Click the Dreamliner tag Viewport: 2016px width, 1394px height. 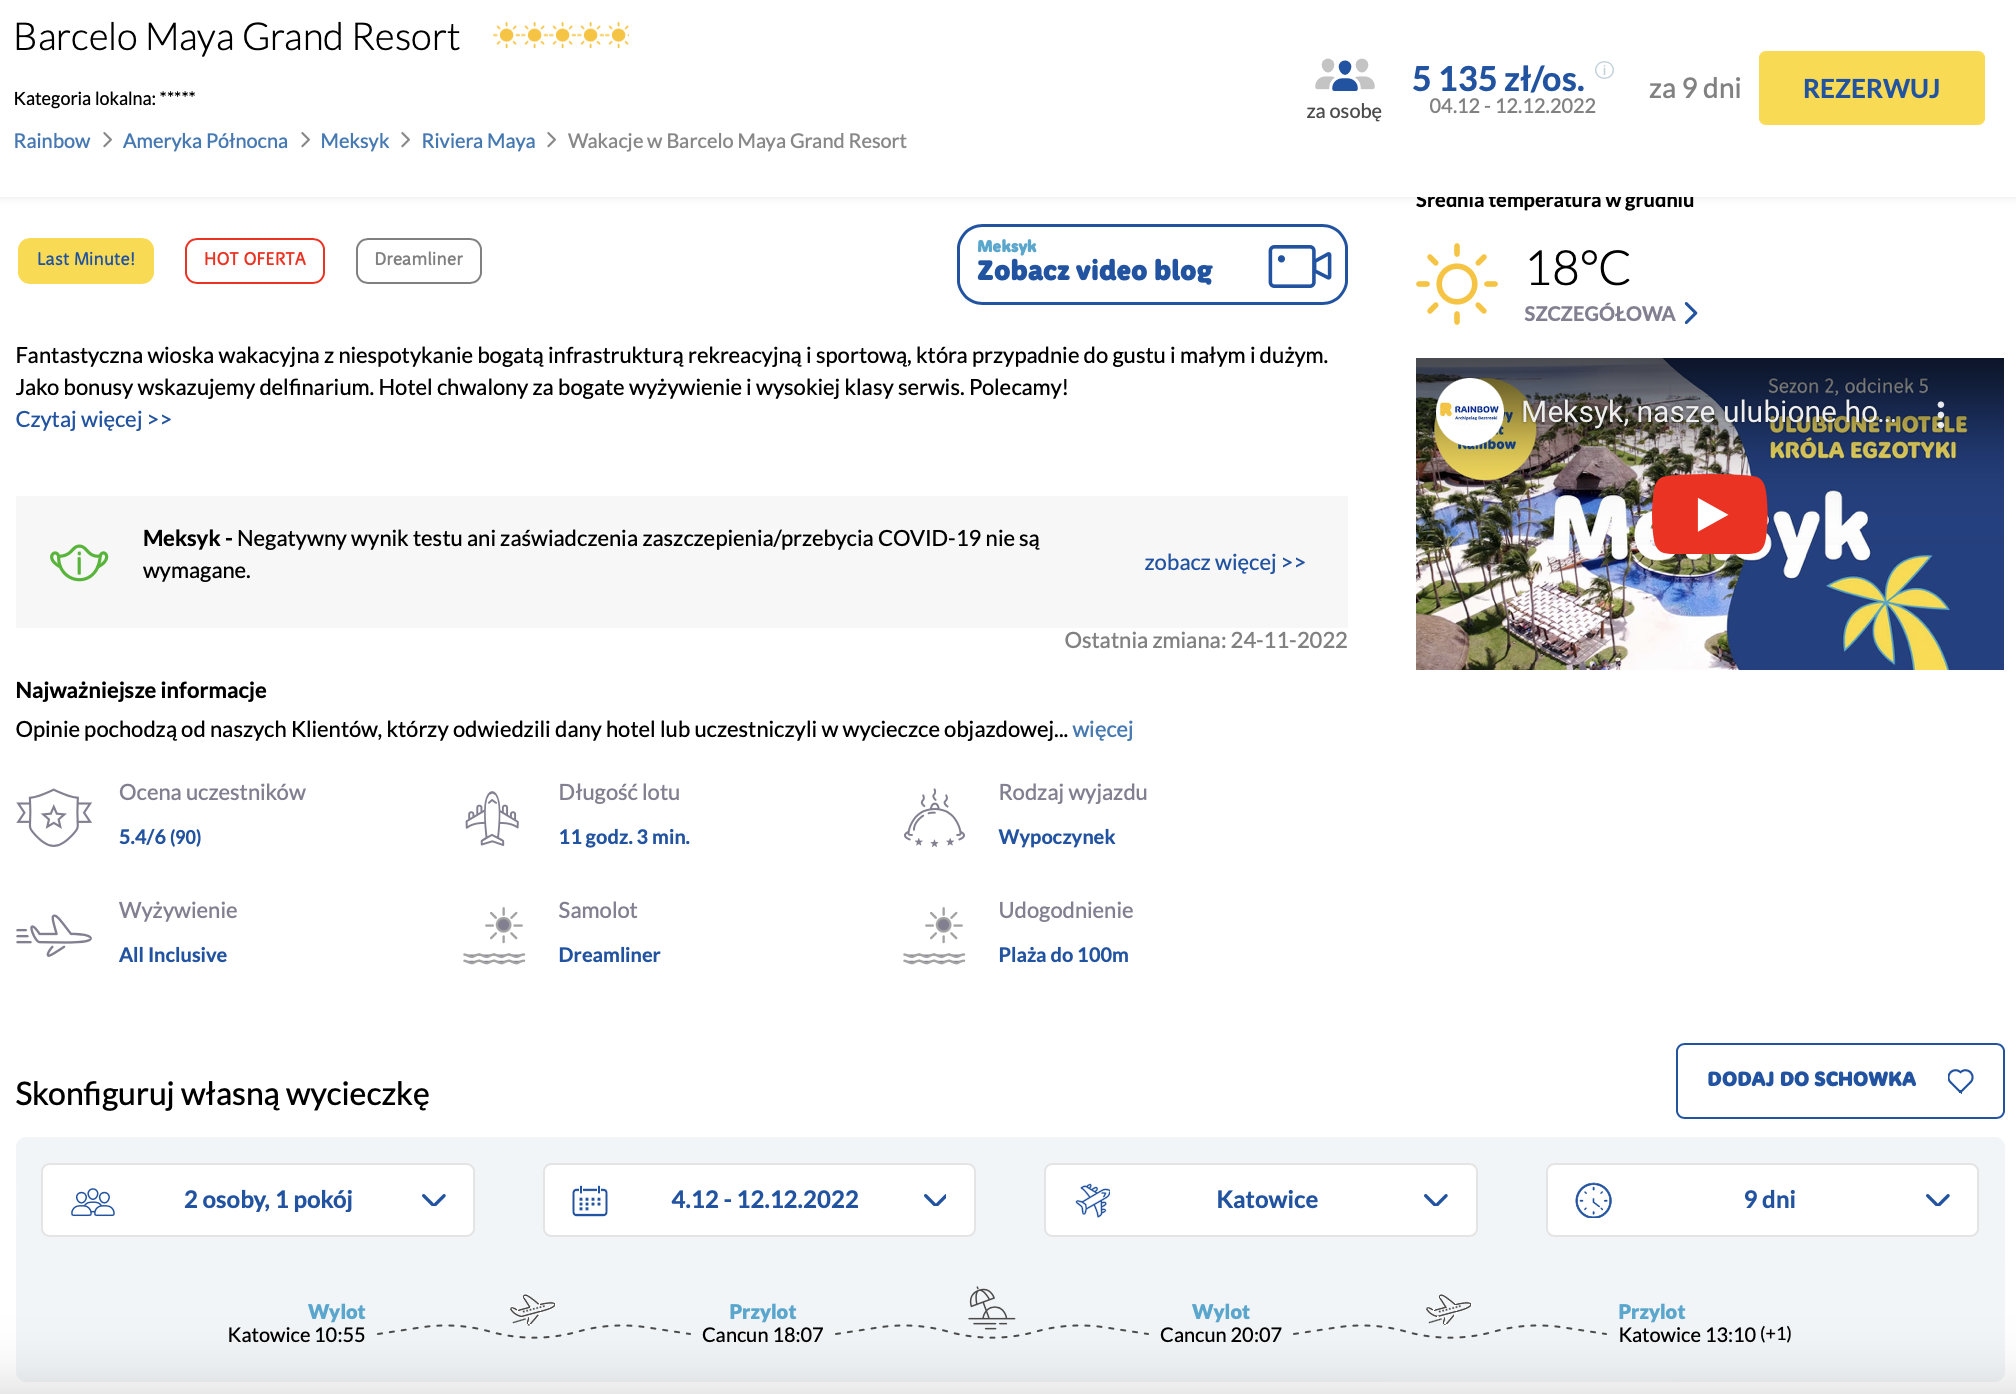pos(419,260)
